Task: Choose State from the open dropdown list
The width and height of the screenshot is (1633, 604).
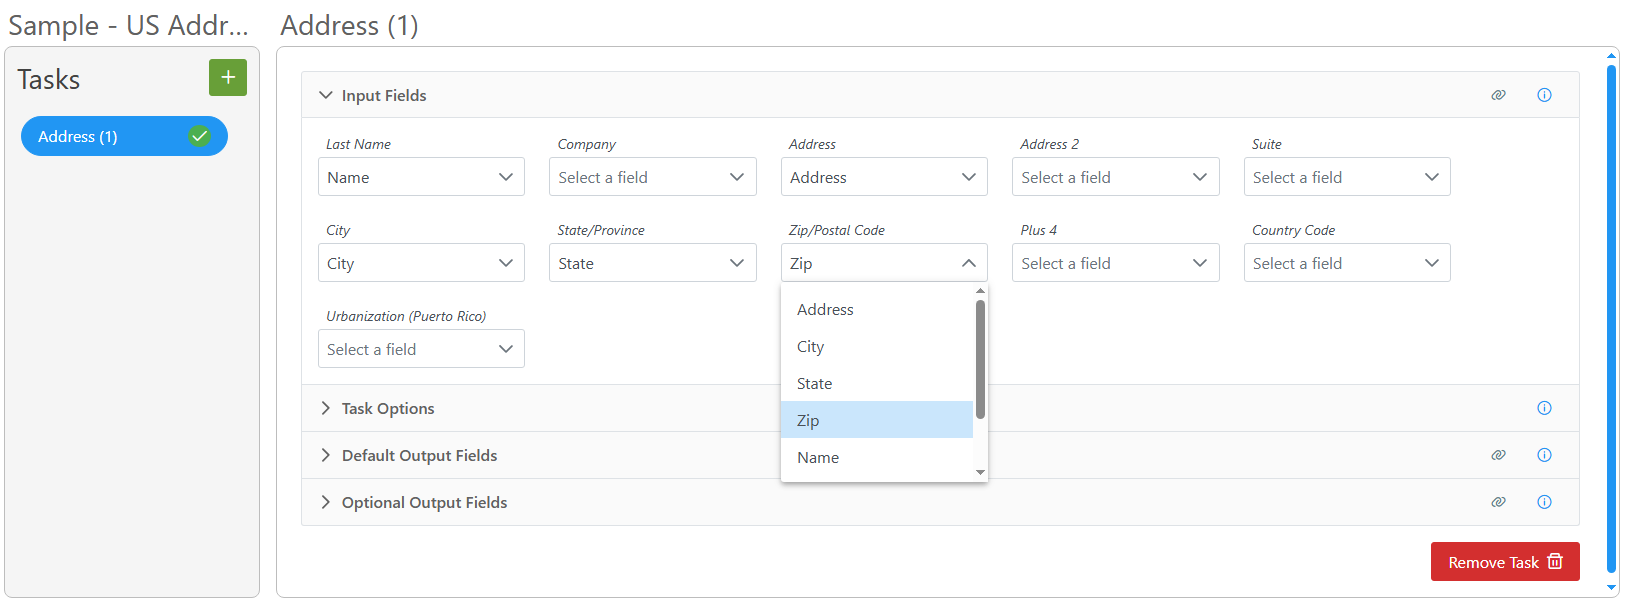Action: click(x=877, y=383)
